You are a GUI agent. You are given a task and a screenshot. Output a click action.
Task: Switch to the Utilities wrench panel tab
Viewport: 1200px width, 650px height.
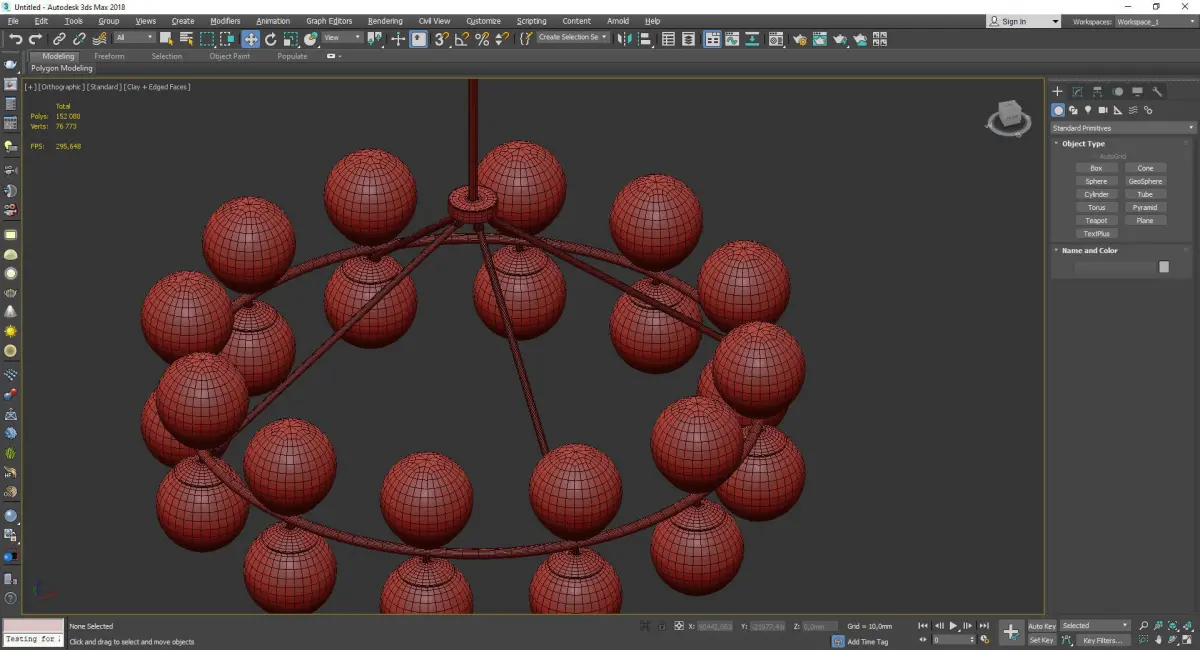coord(1157,91)
